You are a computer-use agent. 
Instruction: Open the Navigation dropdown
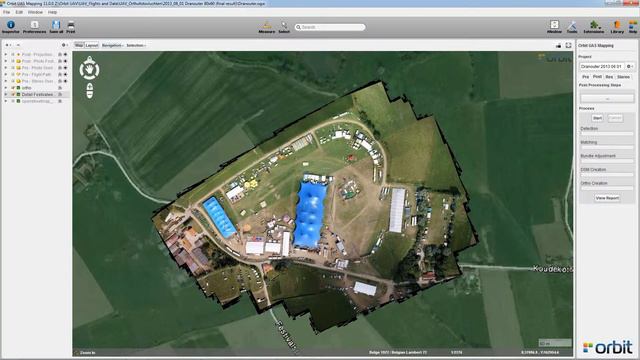coord(112,45)
